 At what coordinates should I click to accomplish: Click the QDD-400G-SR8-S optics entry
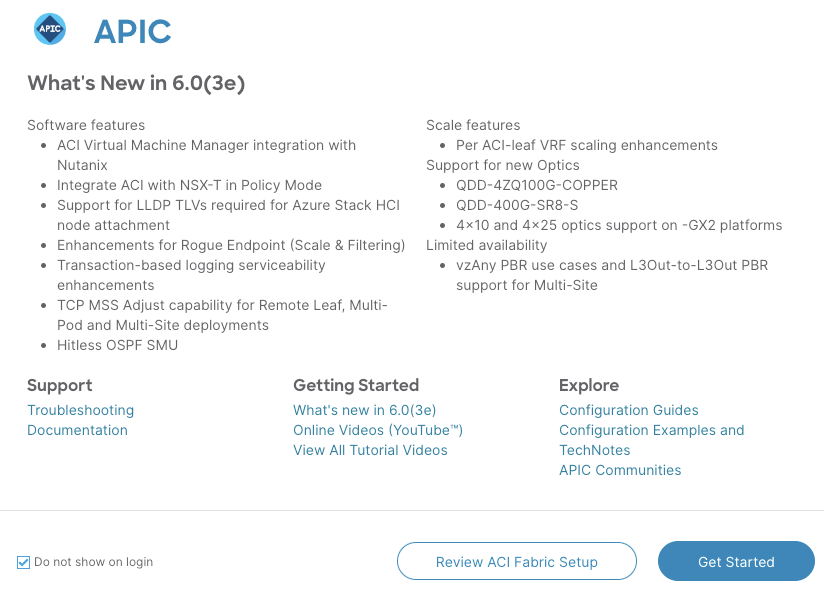517,205
